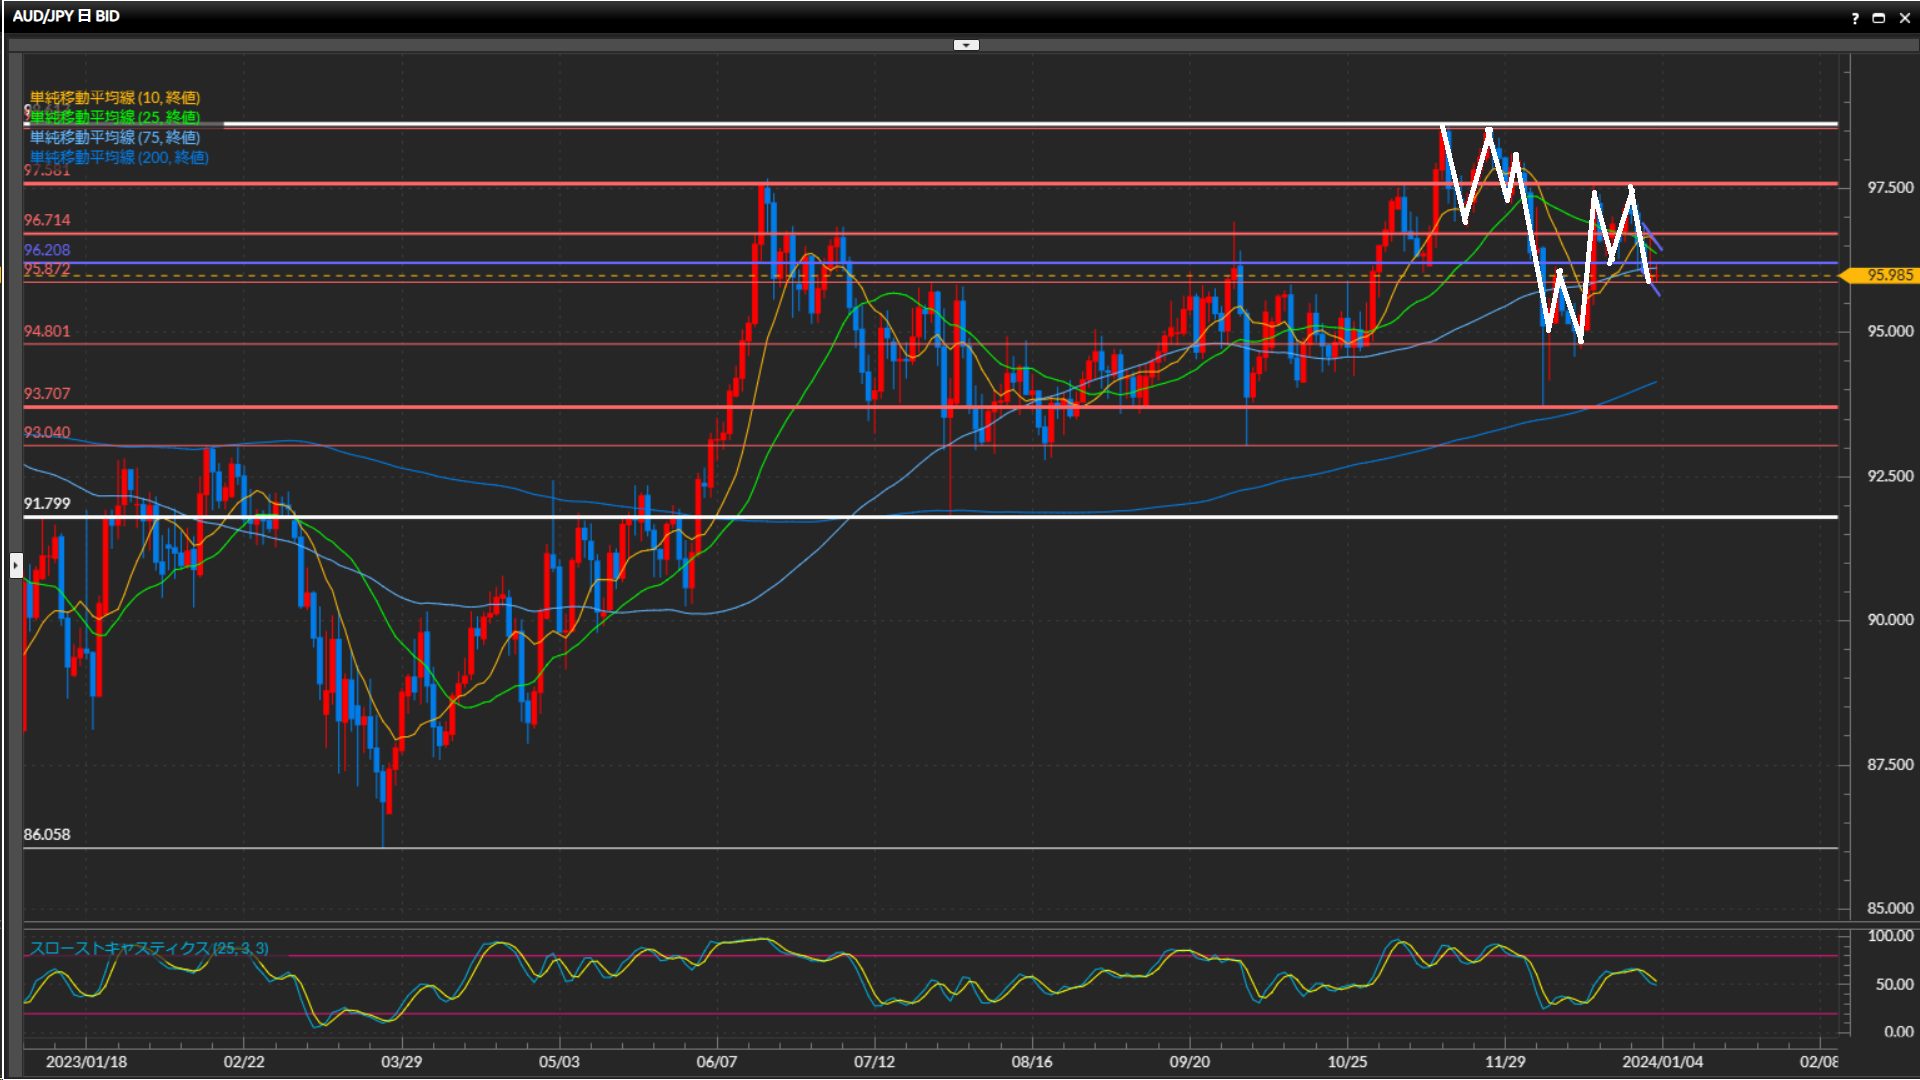Image resolution: width=1920 pixels, height=1080 pixels.
Task: Click the 2024/01/04 date axis label
Action: (x=1662, y=1062)
